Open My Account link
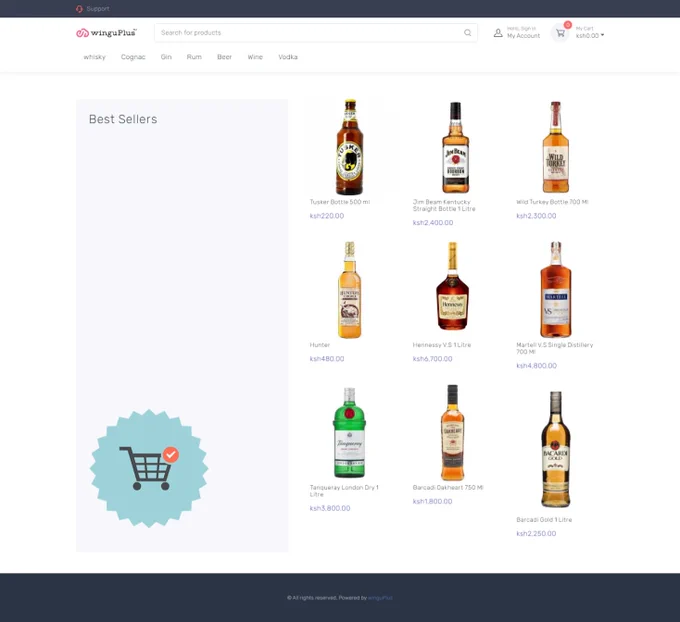The height and width of the screenshot is (622, 680). pyautogui.click(x=523, y=36)
